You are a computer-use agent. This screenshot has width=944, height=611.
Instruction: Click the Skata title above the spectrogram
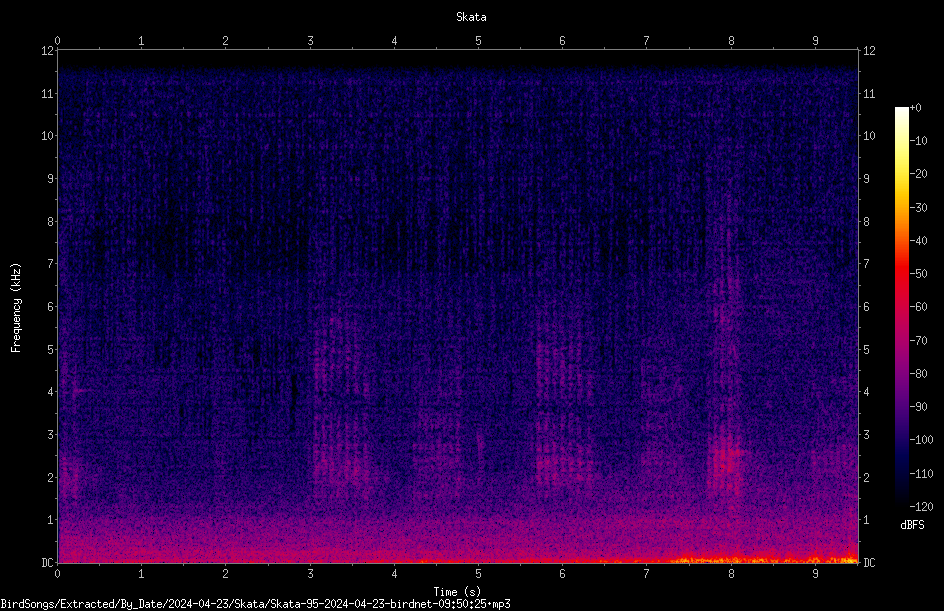tap(471, 17)
